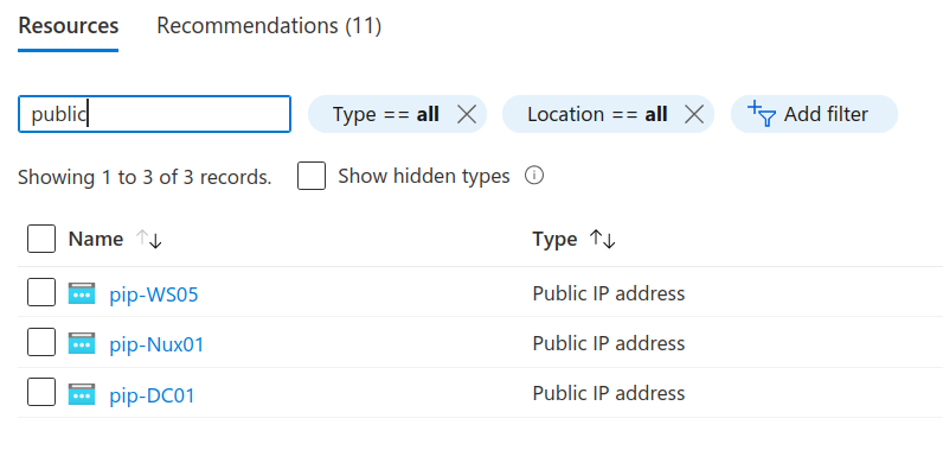The width and height of the screenshot is (944, 450).
Task: Sort by Name using the arrows icon
Action: pyautogui.click(x=149, y=239)
